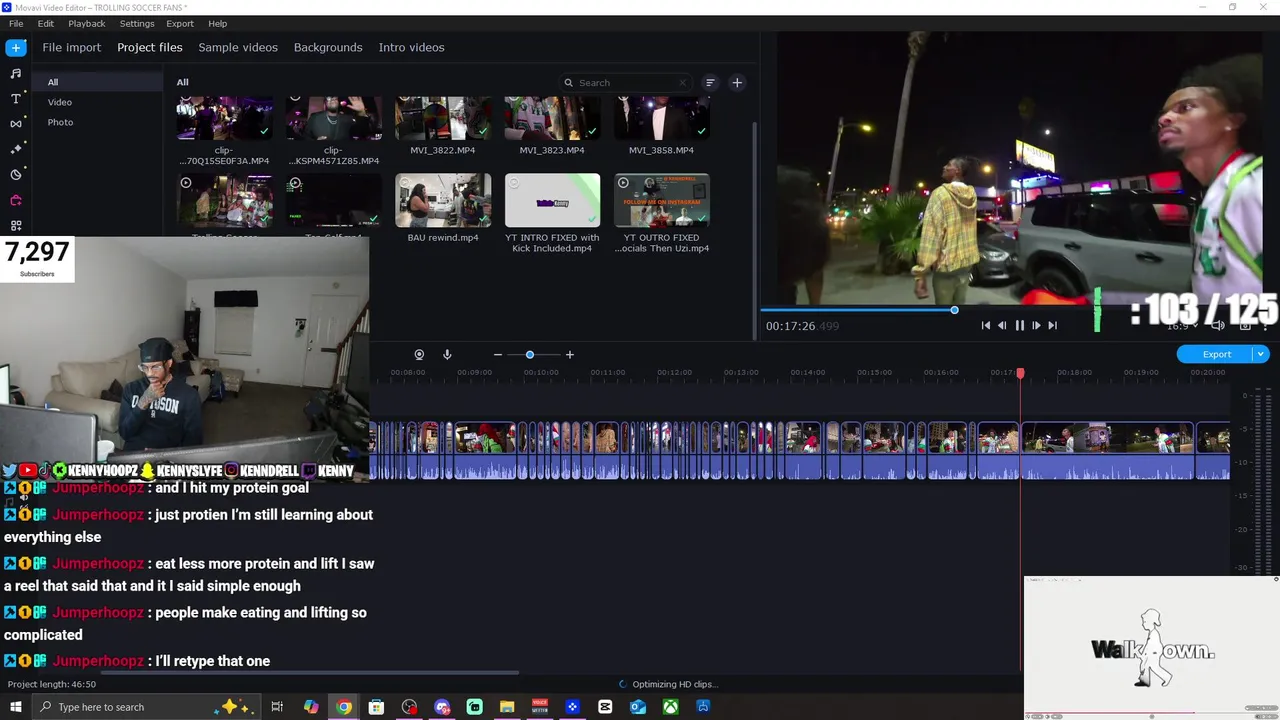Select YT OUTRO FIXED clip thumbnail

(661, 200)
